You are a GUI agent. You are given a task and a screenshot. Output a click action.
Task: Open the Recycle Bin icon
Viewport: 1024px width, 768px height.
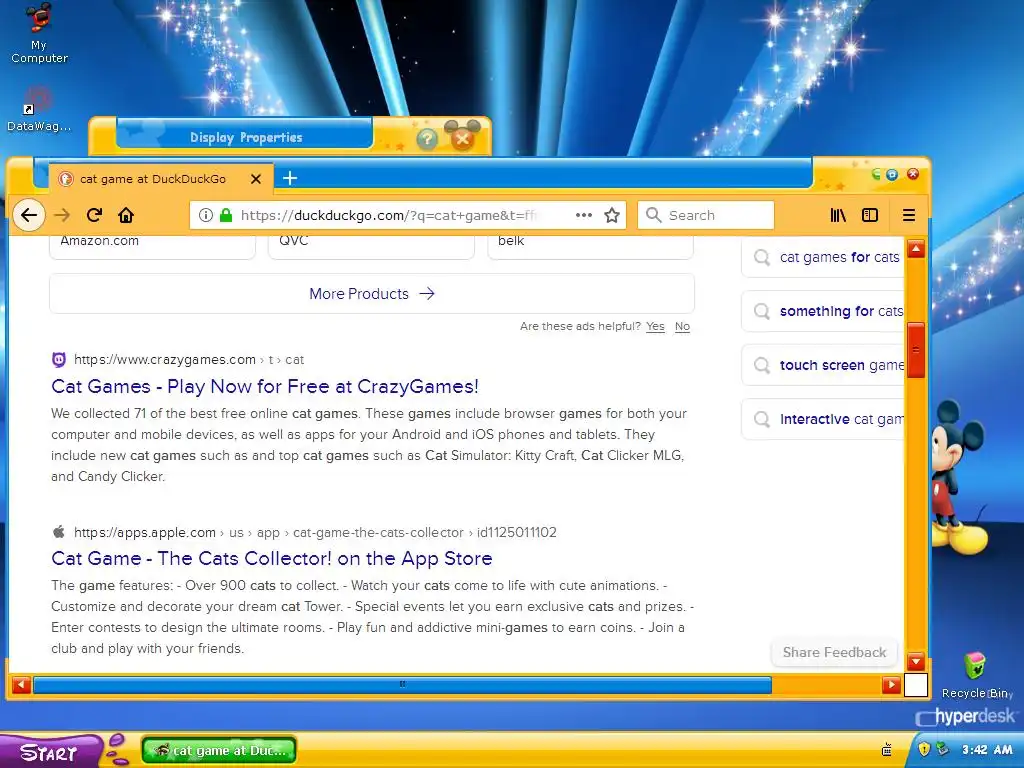[x=976, y=675]
